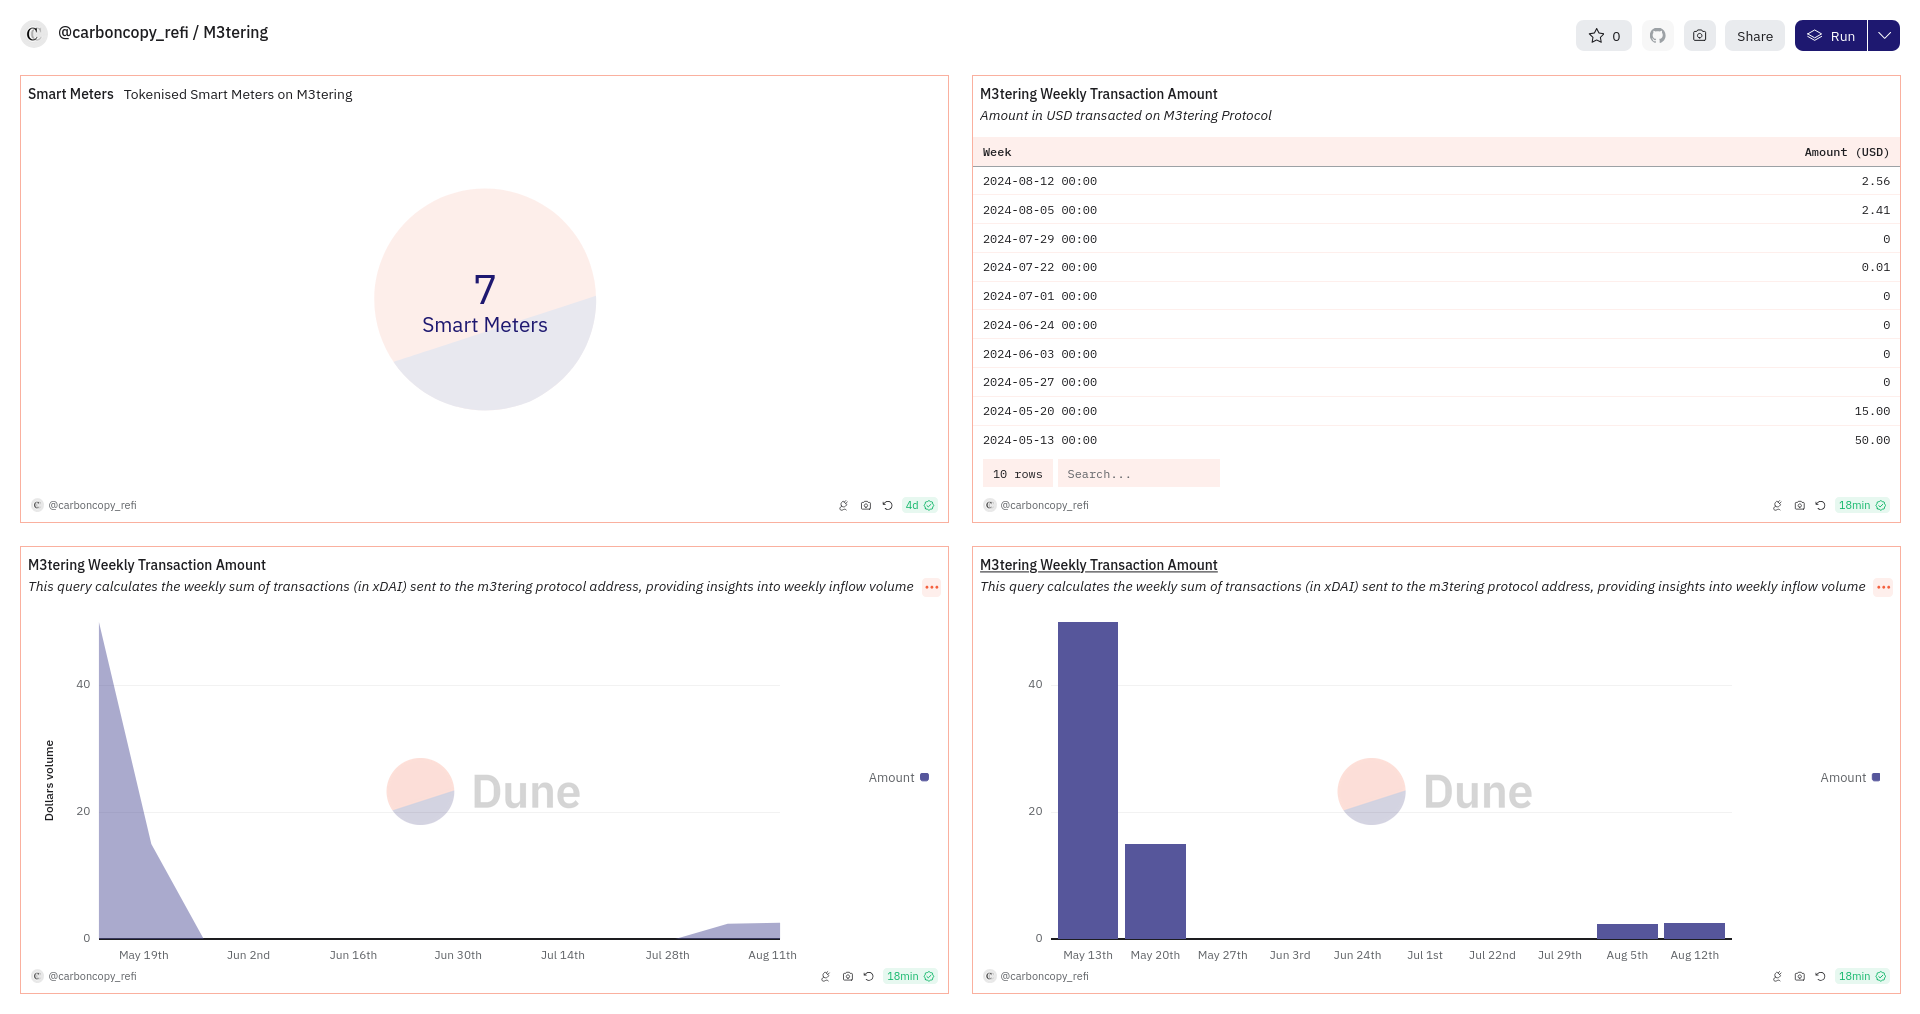Select the 2024-07-22 00:00 week cell
Screen dimensions: 1920x1014
(1040, 268)
